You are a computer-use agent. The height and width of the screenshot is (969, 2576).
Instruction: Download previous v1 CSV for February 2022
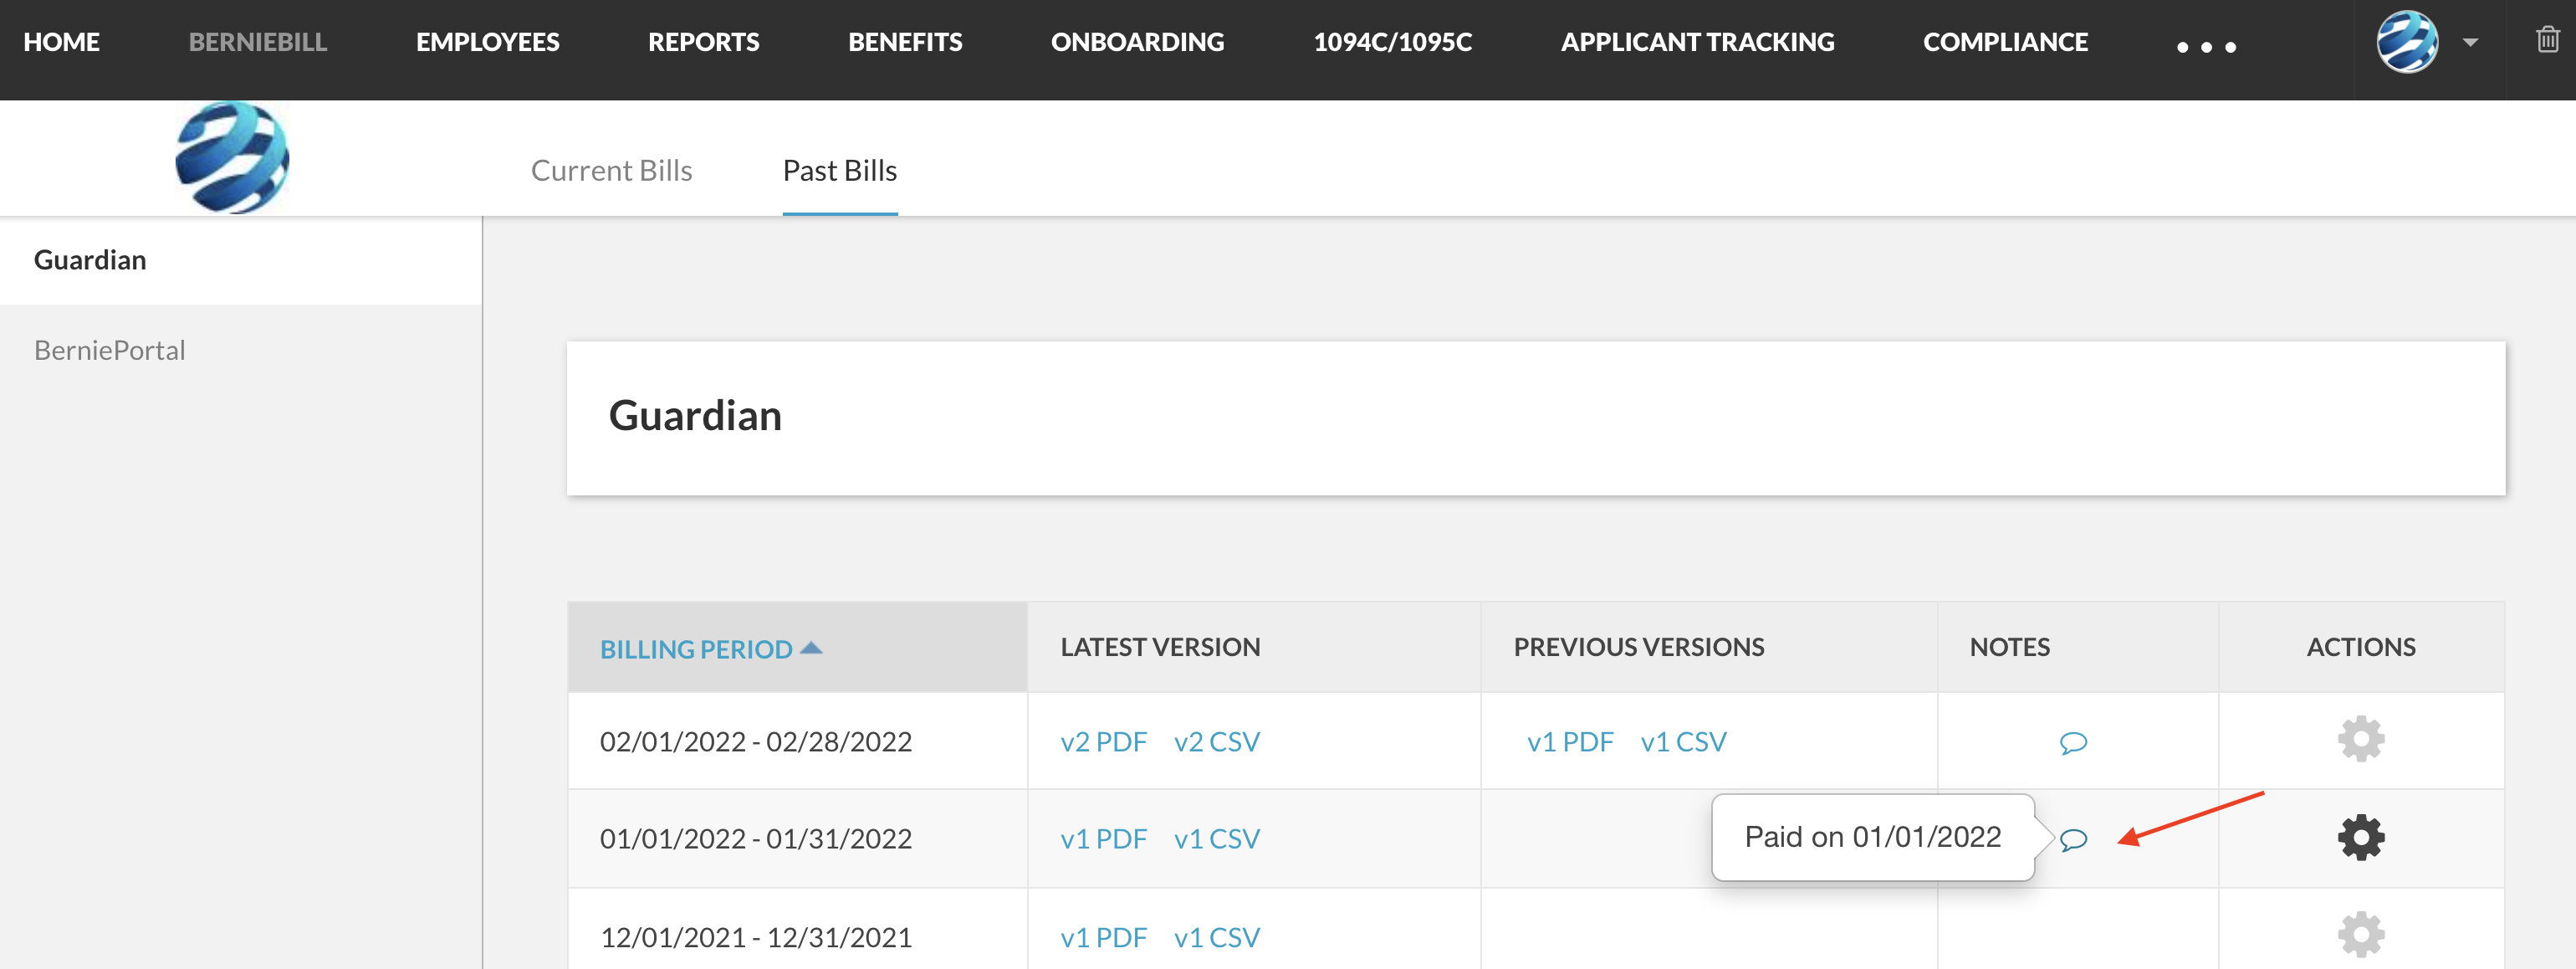1683,742
